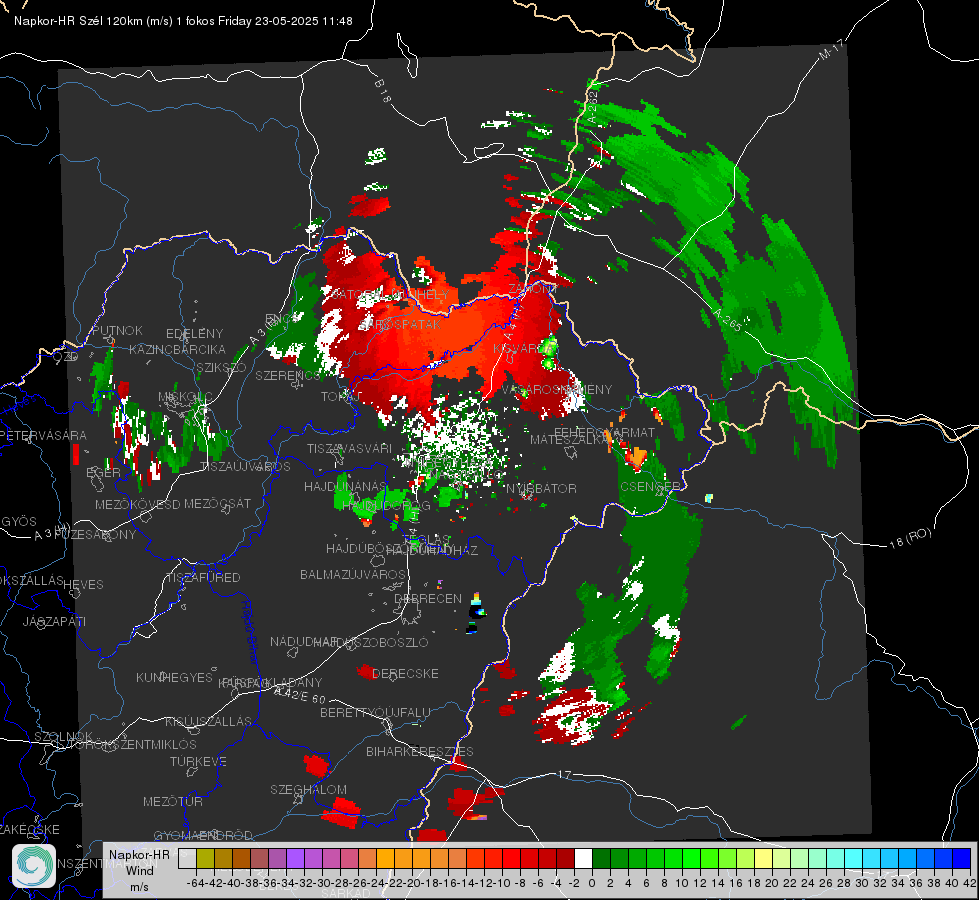
Task: Click the KAZINCBARCIKA city label
Action: 177,349
